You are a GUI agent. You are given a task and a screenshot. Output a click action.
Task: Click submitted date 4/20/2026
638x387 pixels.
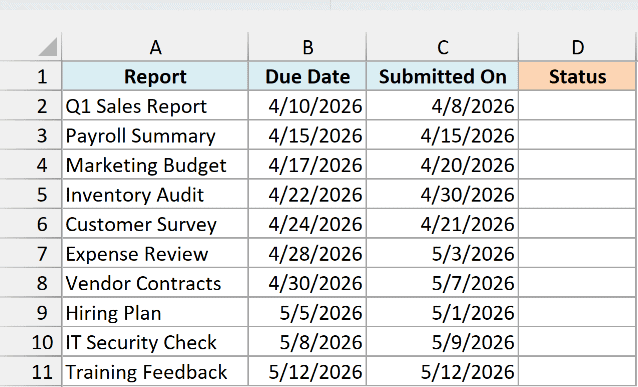click(443, 165)
